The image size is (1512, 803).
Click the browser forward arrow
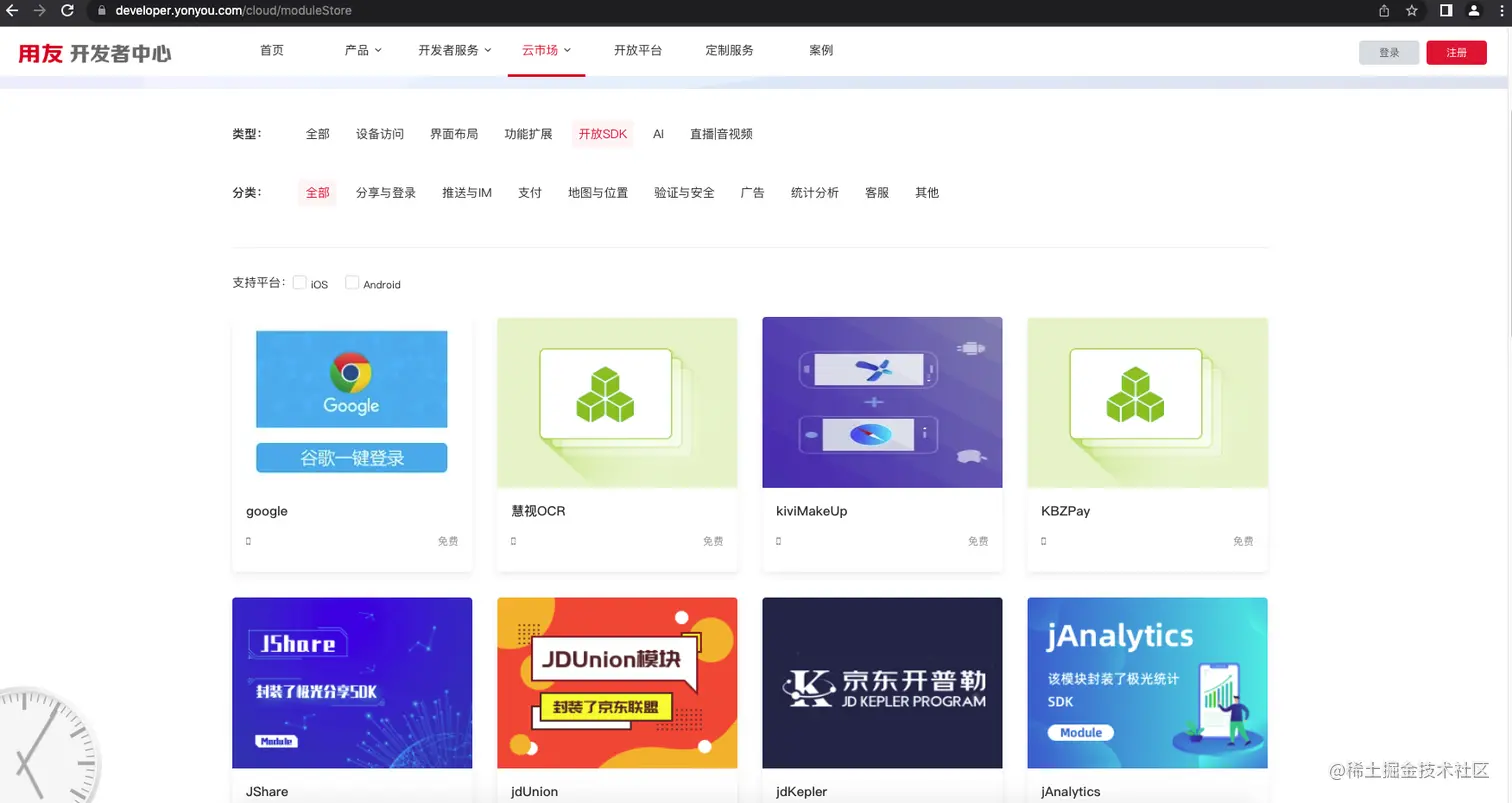(39, 10)
